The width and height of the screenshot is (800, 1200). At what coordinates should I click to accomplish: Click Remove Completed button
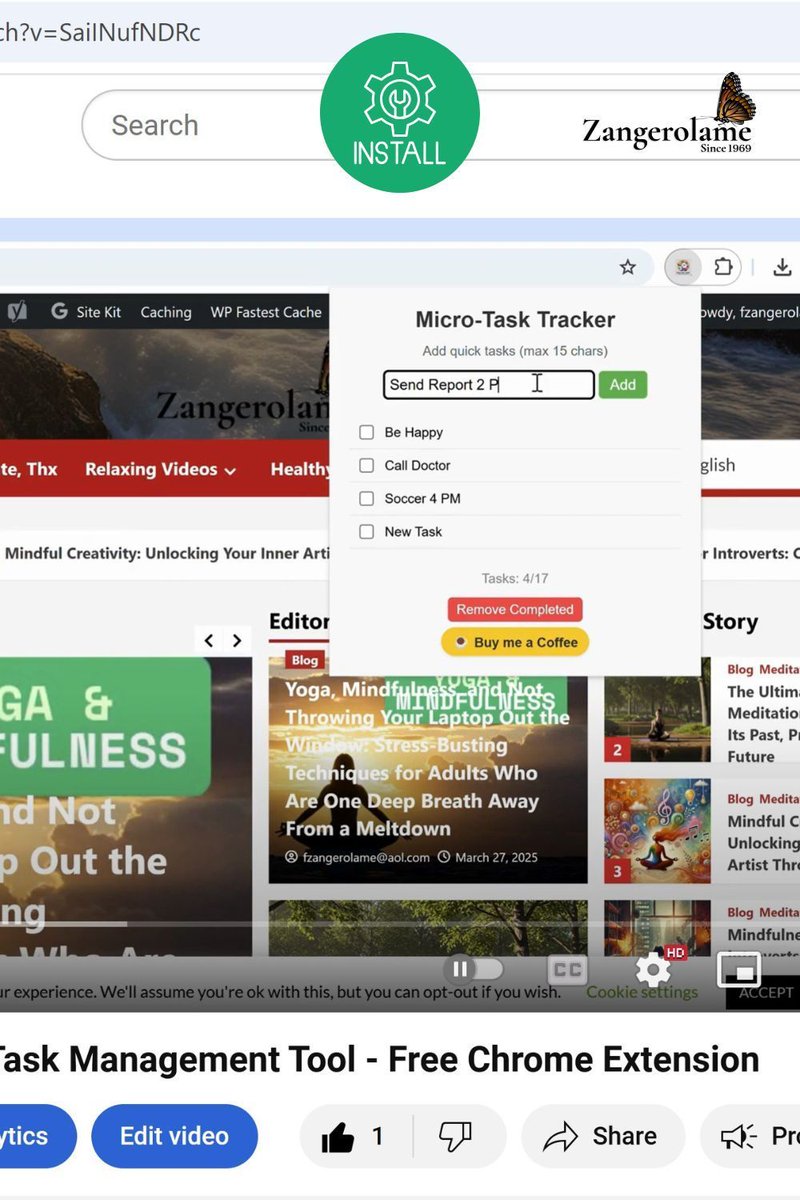click(x=515, y=609)
